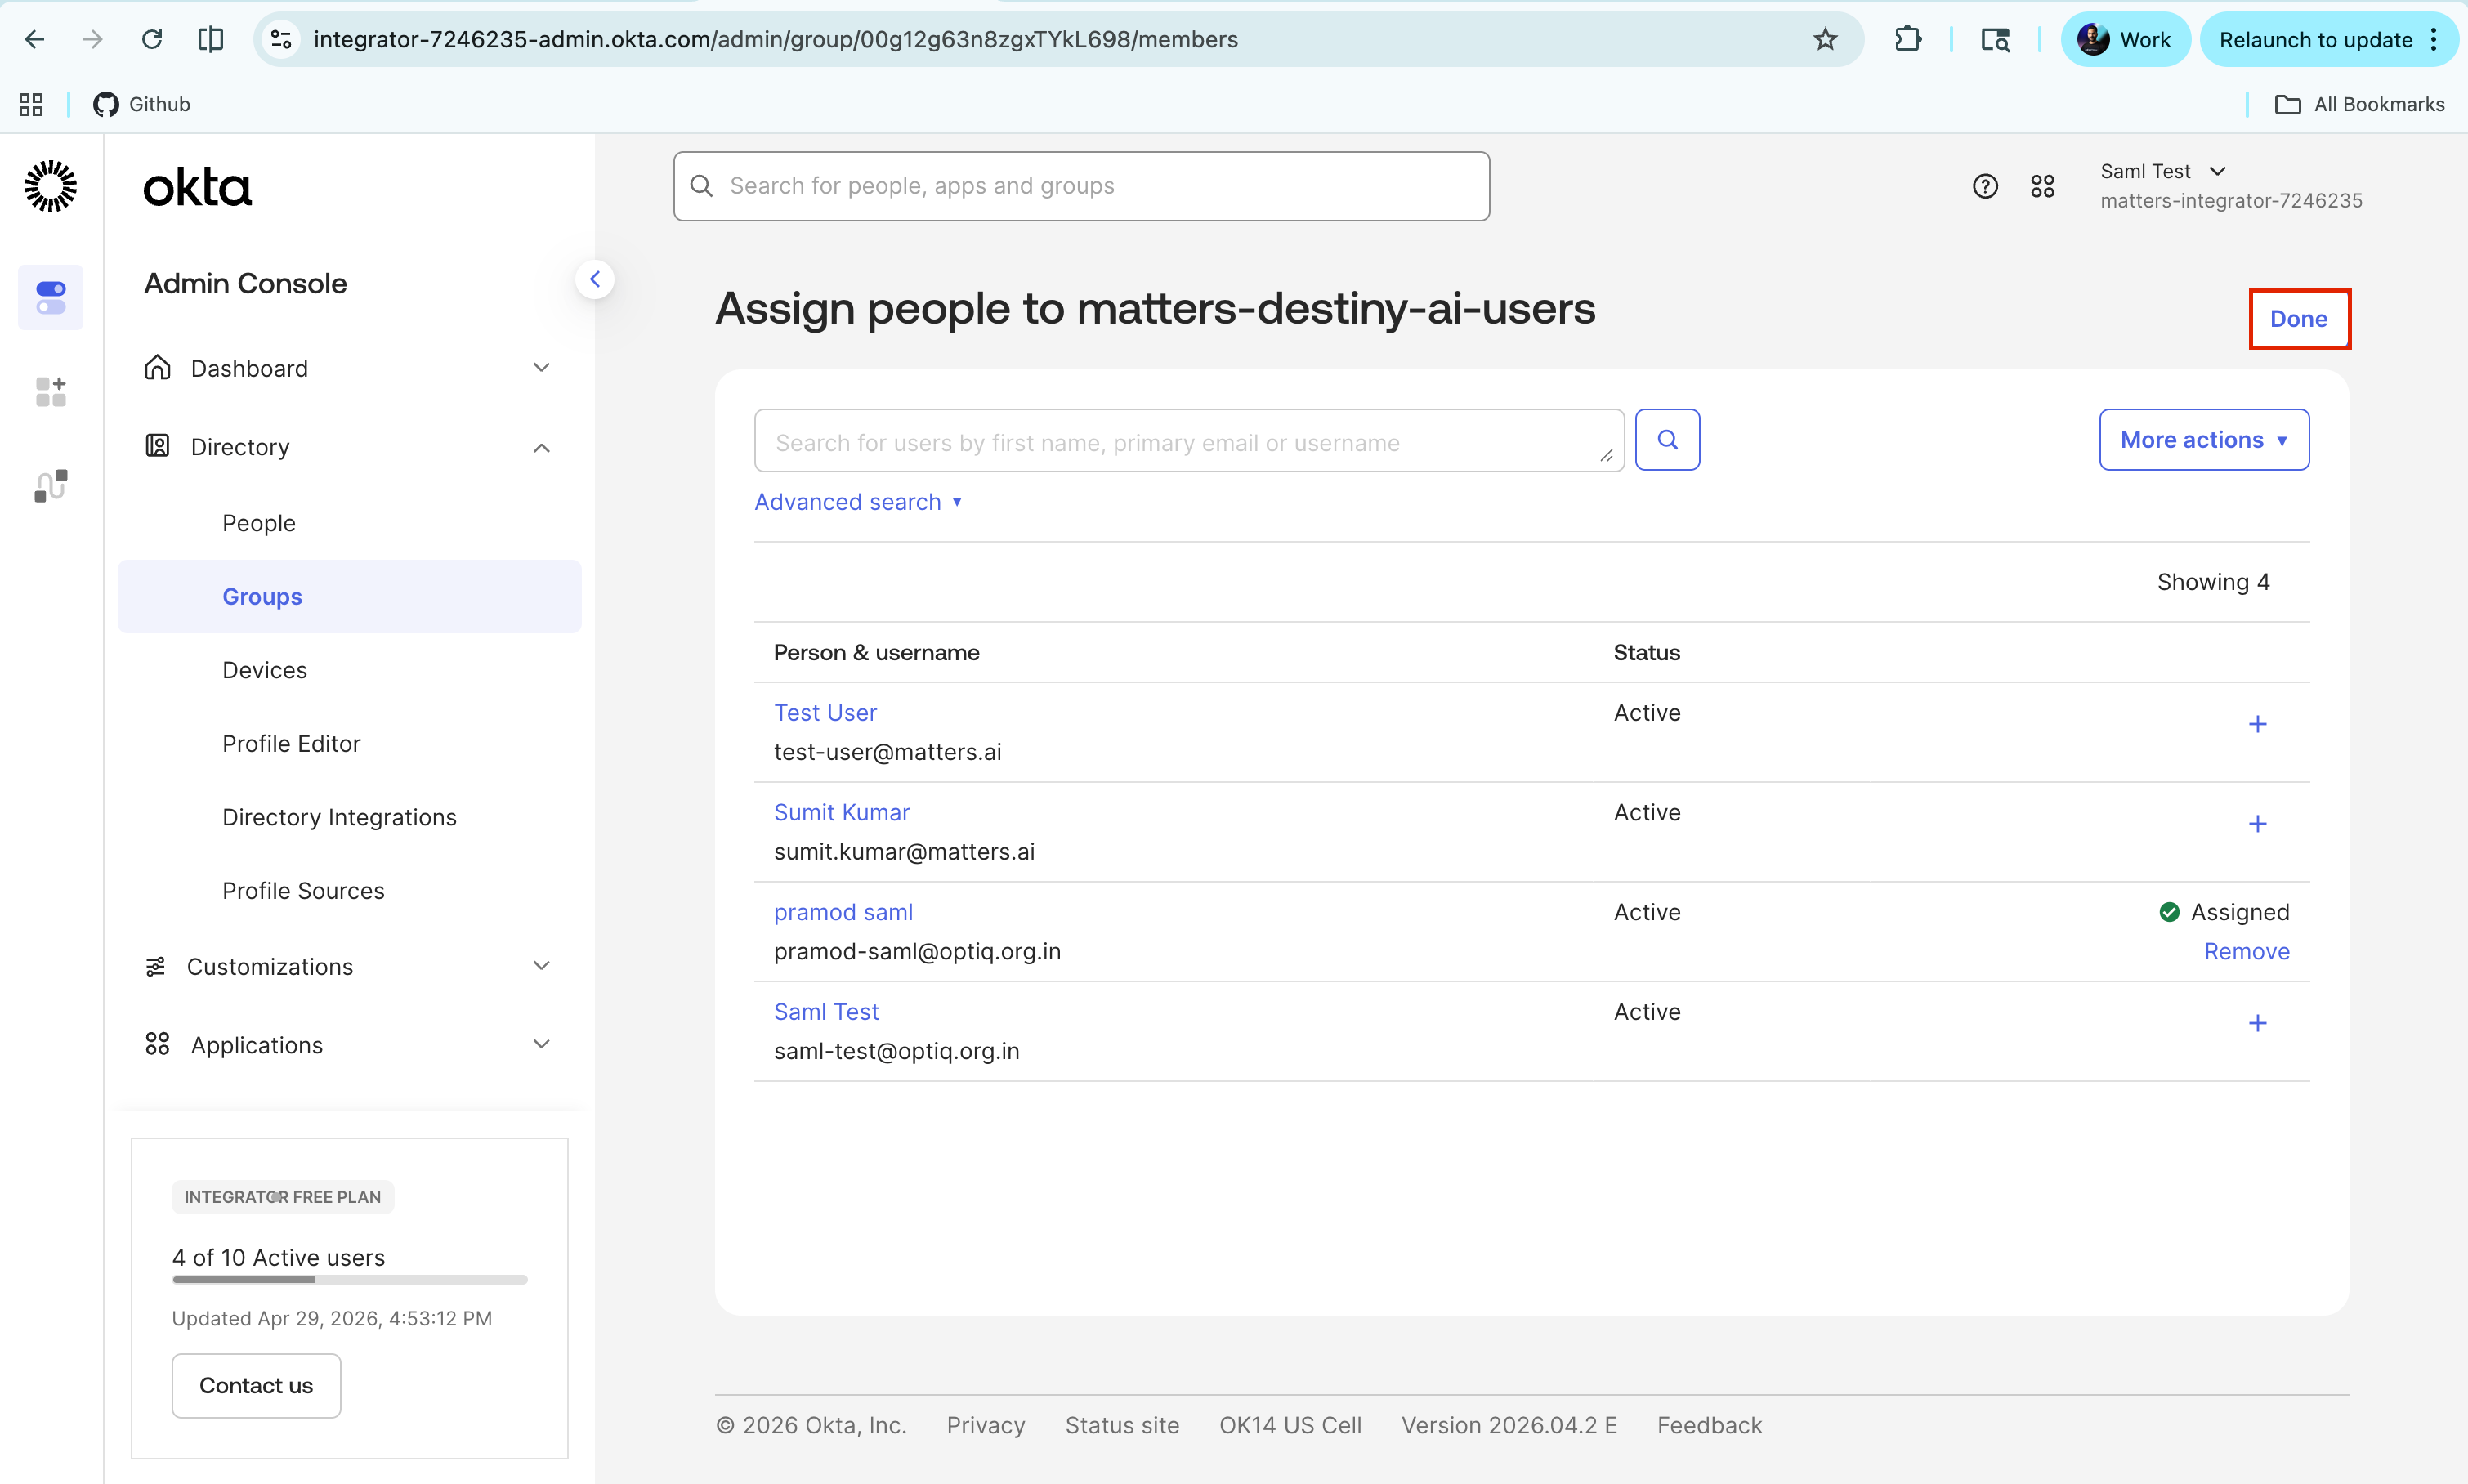Click Done to finish assigning people
Image resolution: width=2468 pixels, height=1484 pixels.
click(x=2299, y=319)
